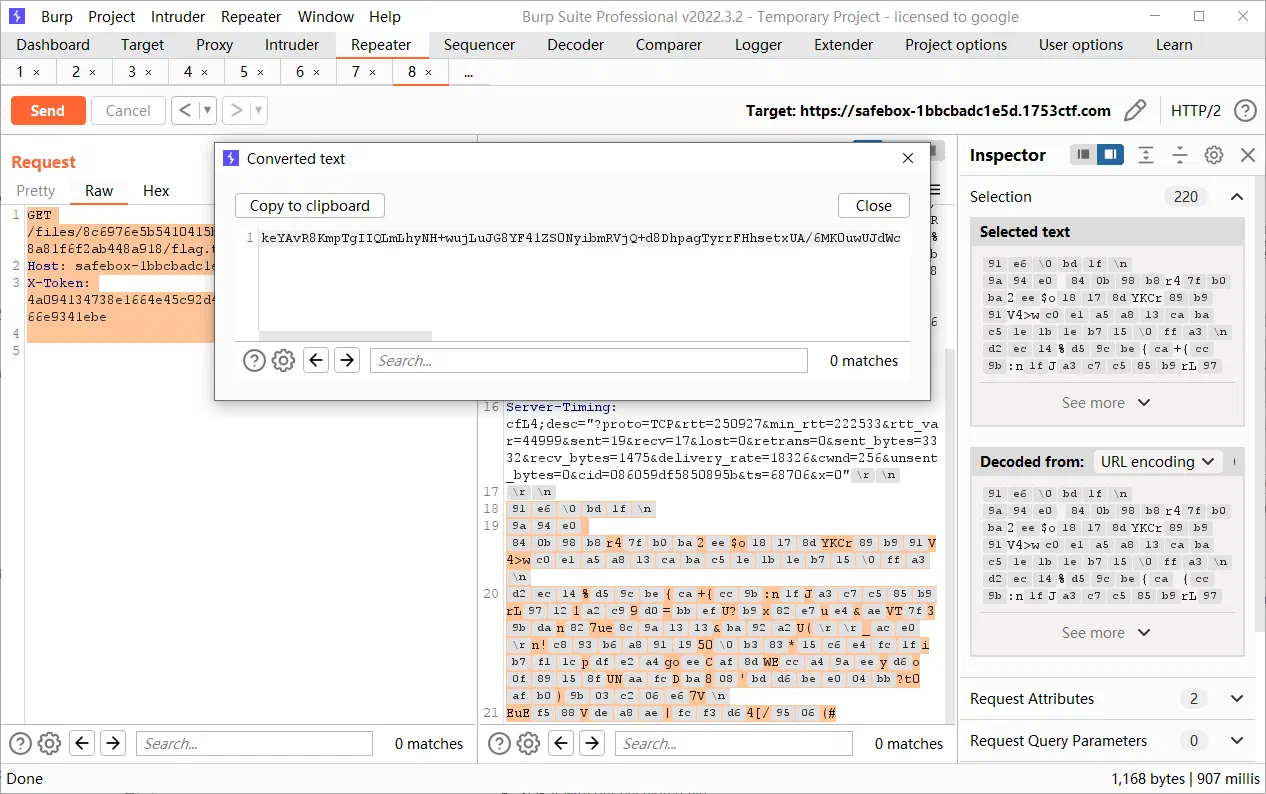The height and width of the screenshot is (794, 1266).
Task: Open Repeater help question mark icon
Action: tap(1245, 110)
